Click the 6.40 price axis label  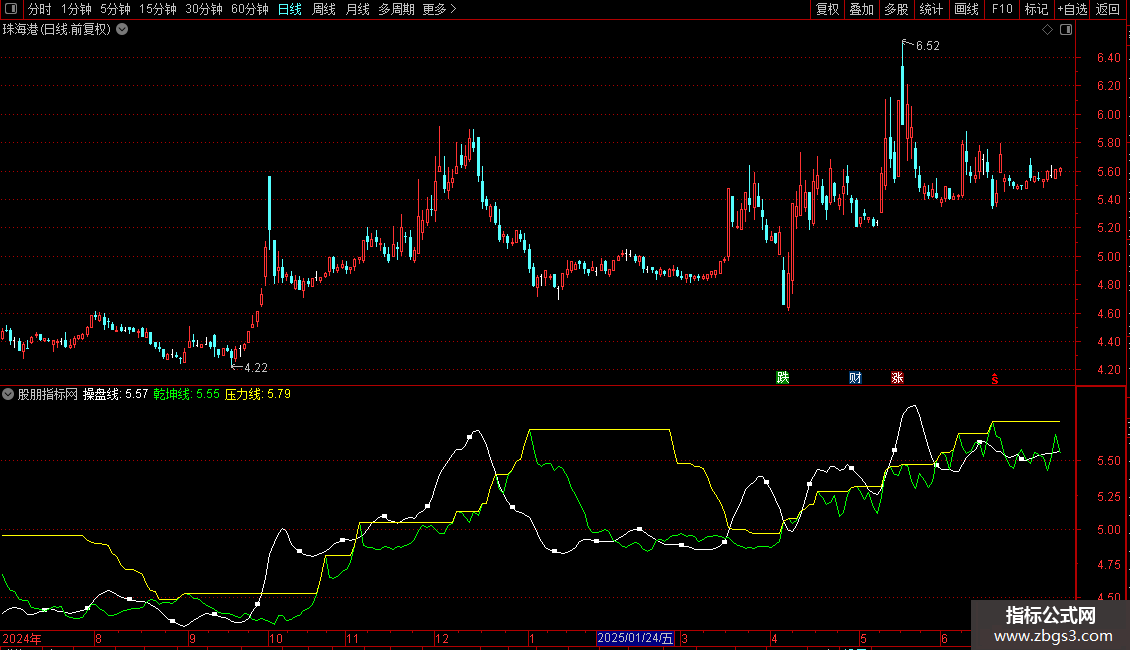(x=1108, y=58)
